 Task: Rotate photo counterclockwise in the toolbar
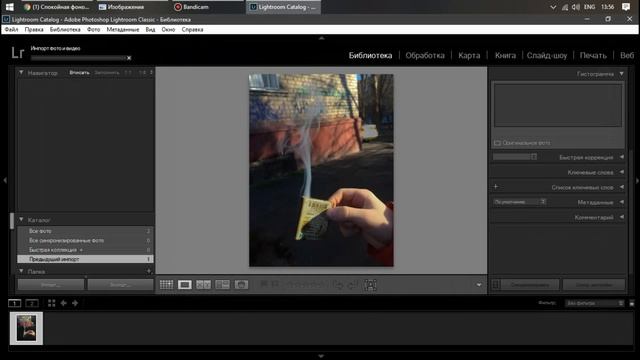[x=338, y=285]
